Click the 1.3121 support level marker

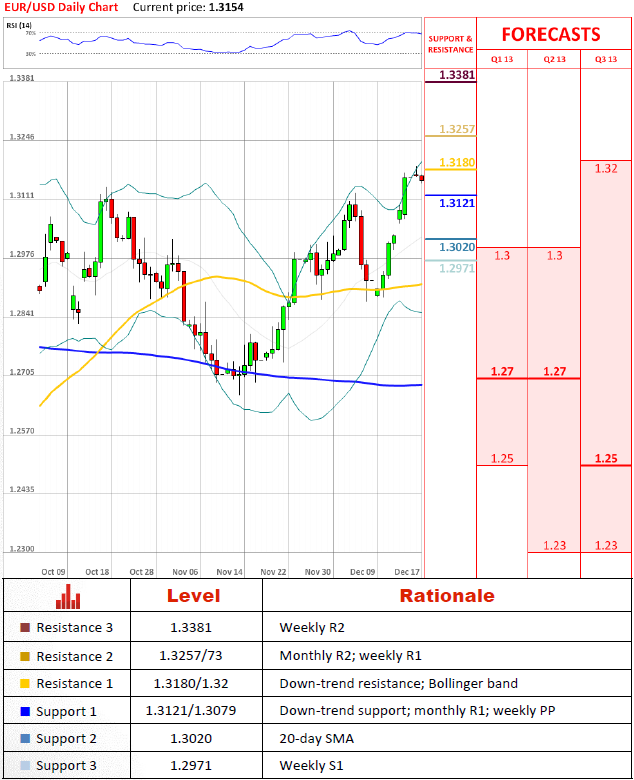coord(457,203)
